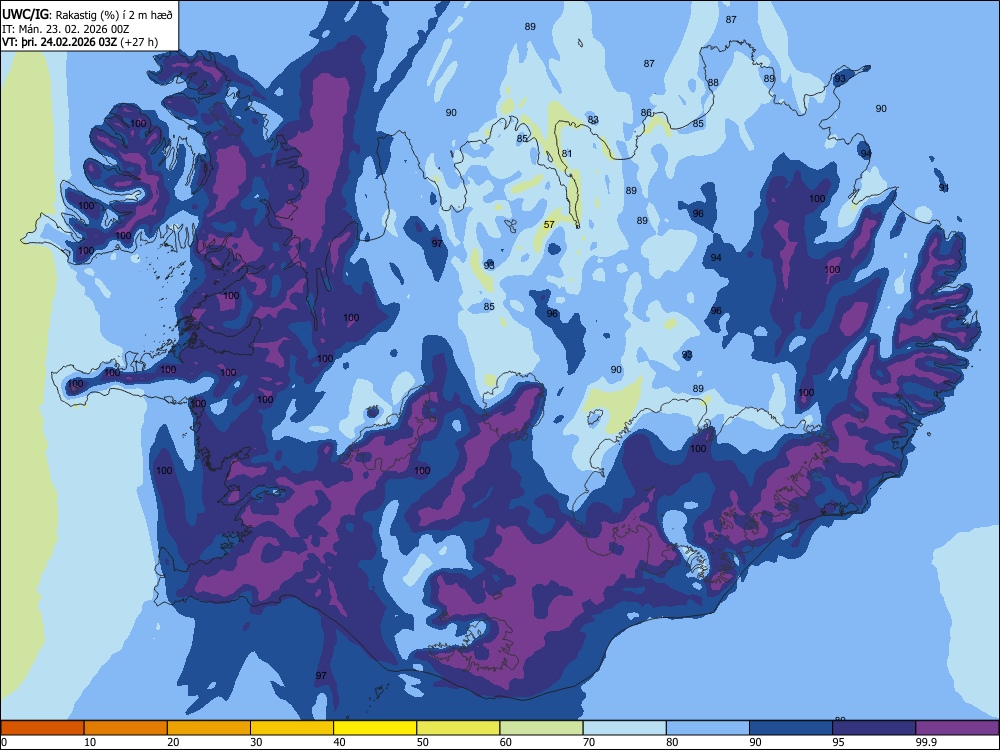
Task: Click the 95–99.9 indigo legend swatch
Action: pyautogui.click(x=874, y=728)
